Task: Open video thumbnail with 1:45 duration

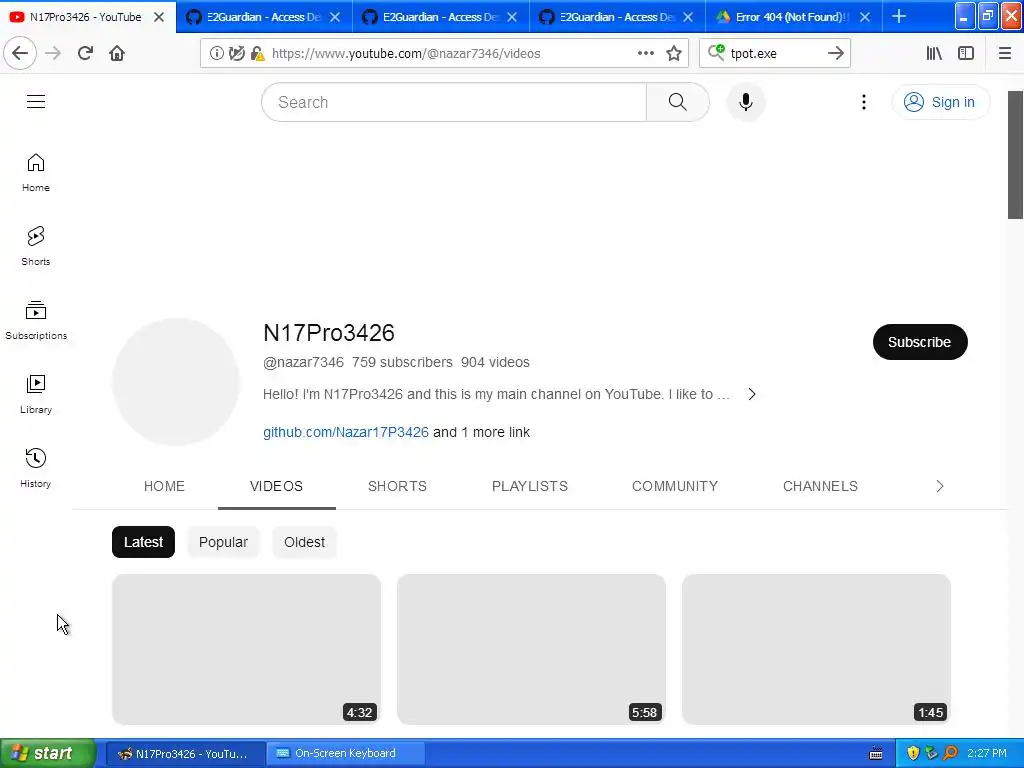Action: click(x=816, y=649)
